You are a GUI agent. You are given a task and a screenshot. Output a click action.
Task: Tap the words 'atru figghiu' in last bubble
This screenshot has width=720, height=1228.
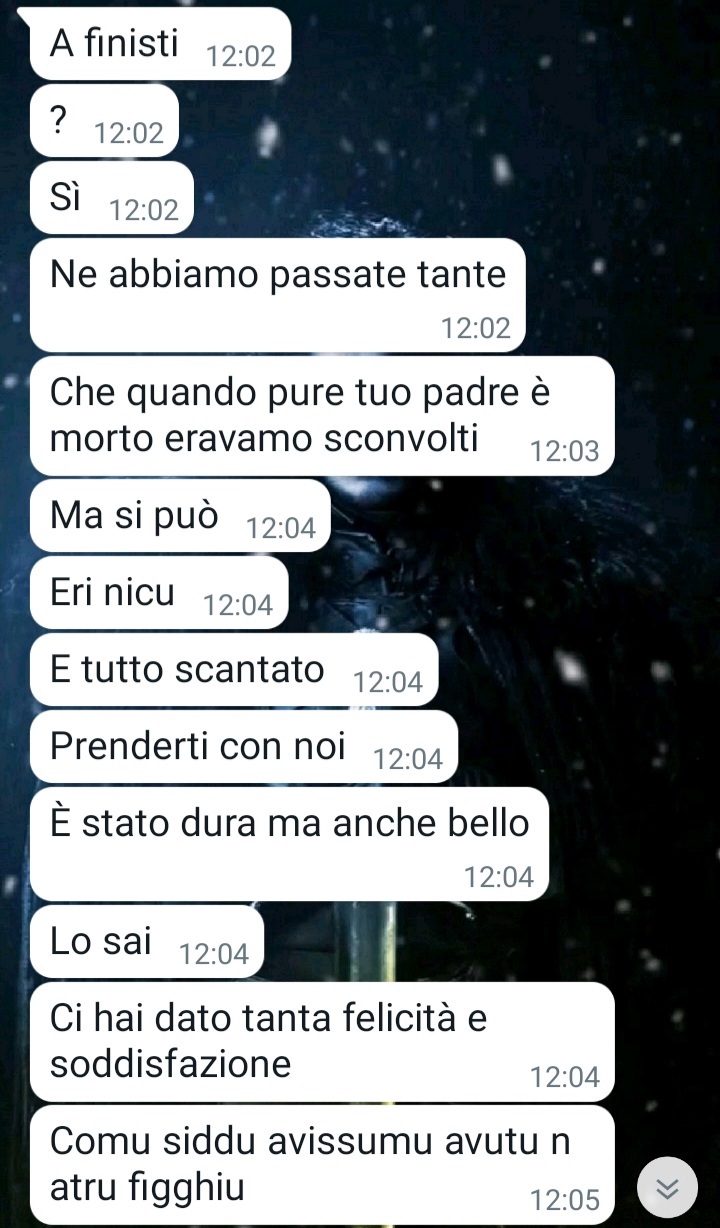pos(147,1187)
